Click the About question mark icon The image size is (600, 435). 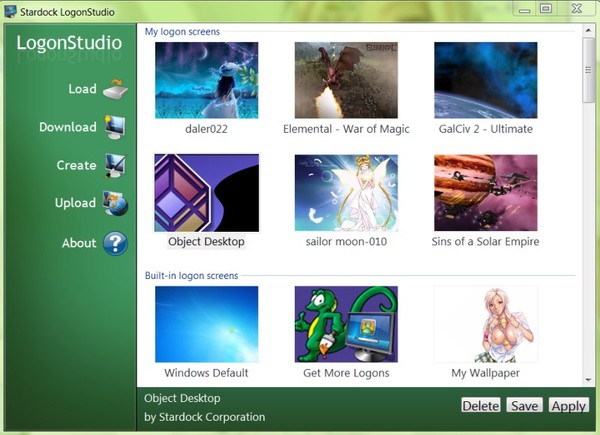pos(115,243)
